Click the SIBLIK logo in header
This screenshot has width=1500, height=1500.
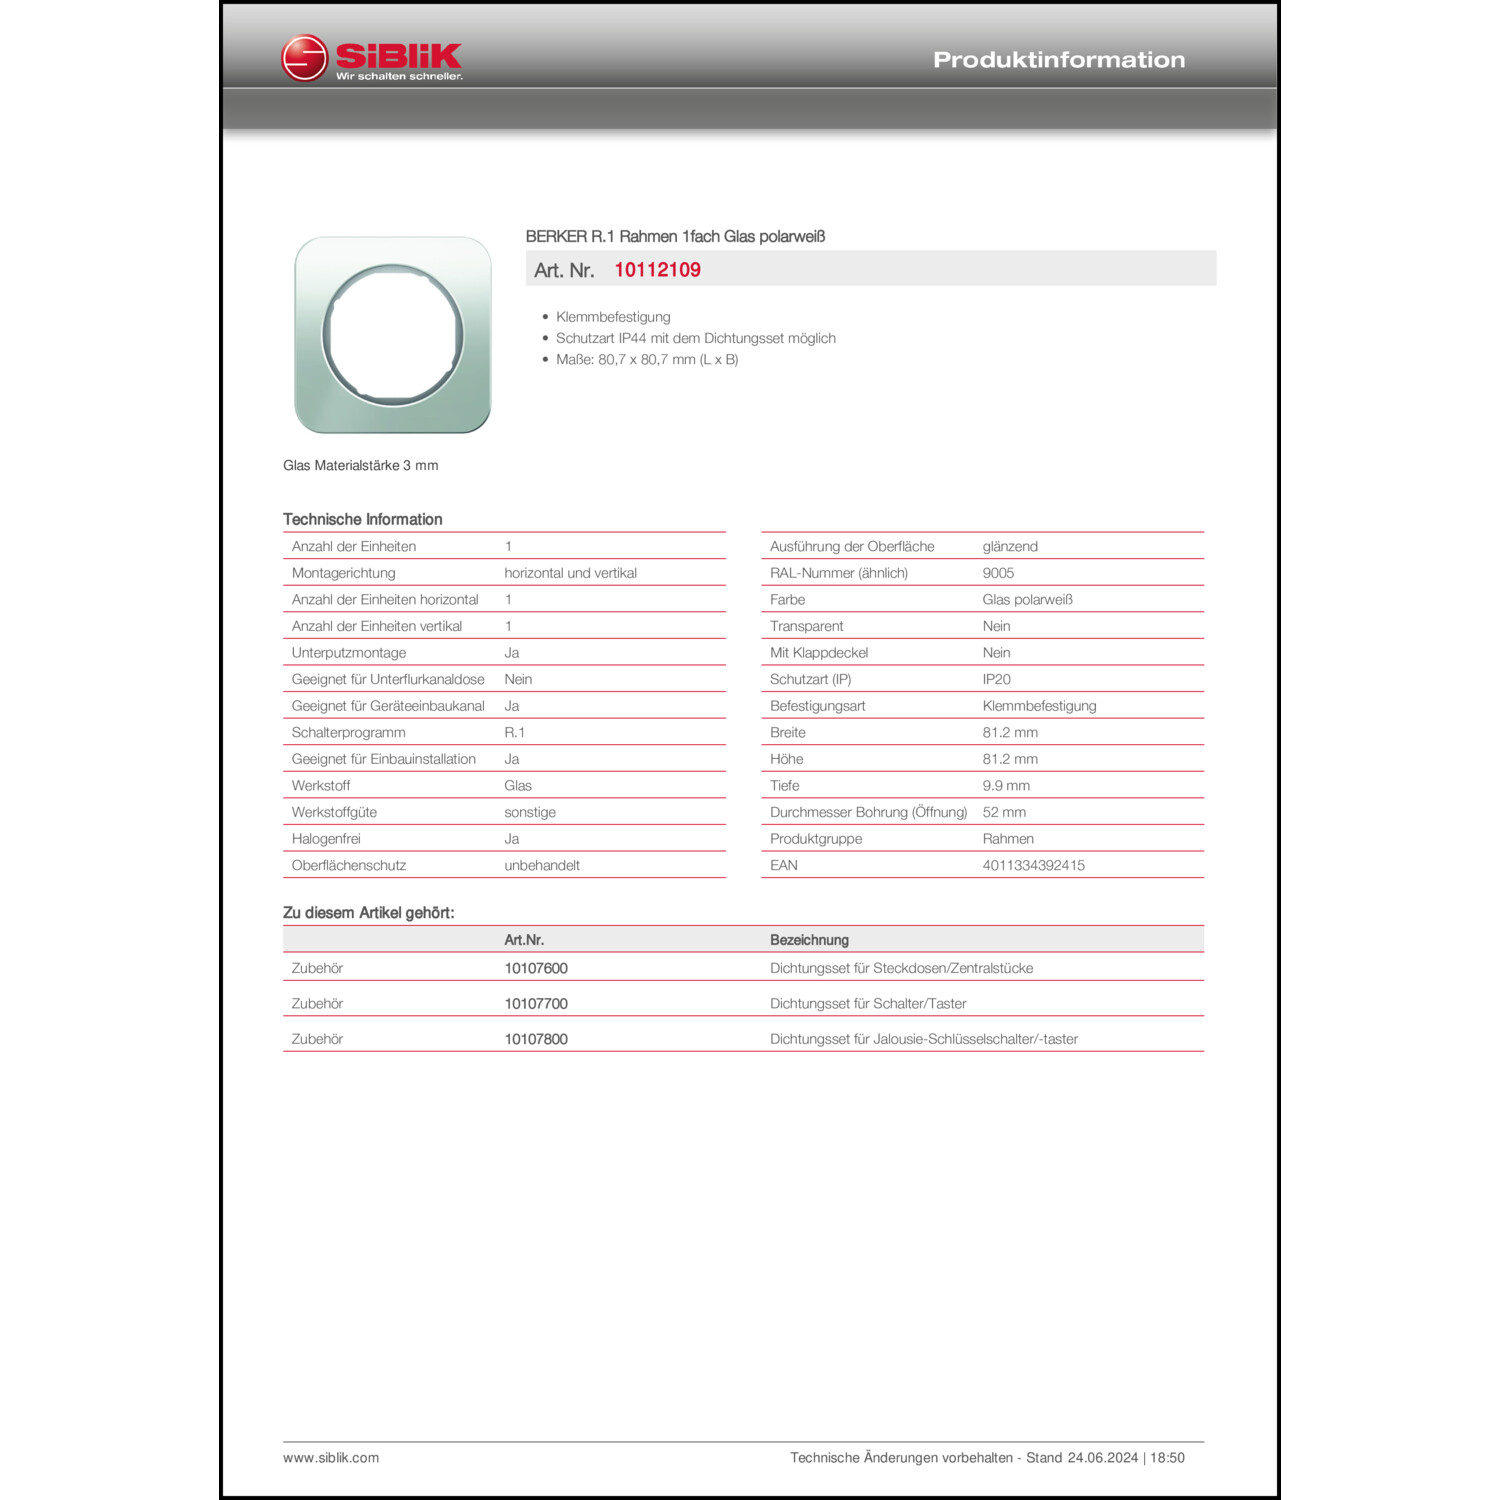click(x=372, y=59)
